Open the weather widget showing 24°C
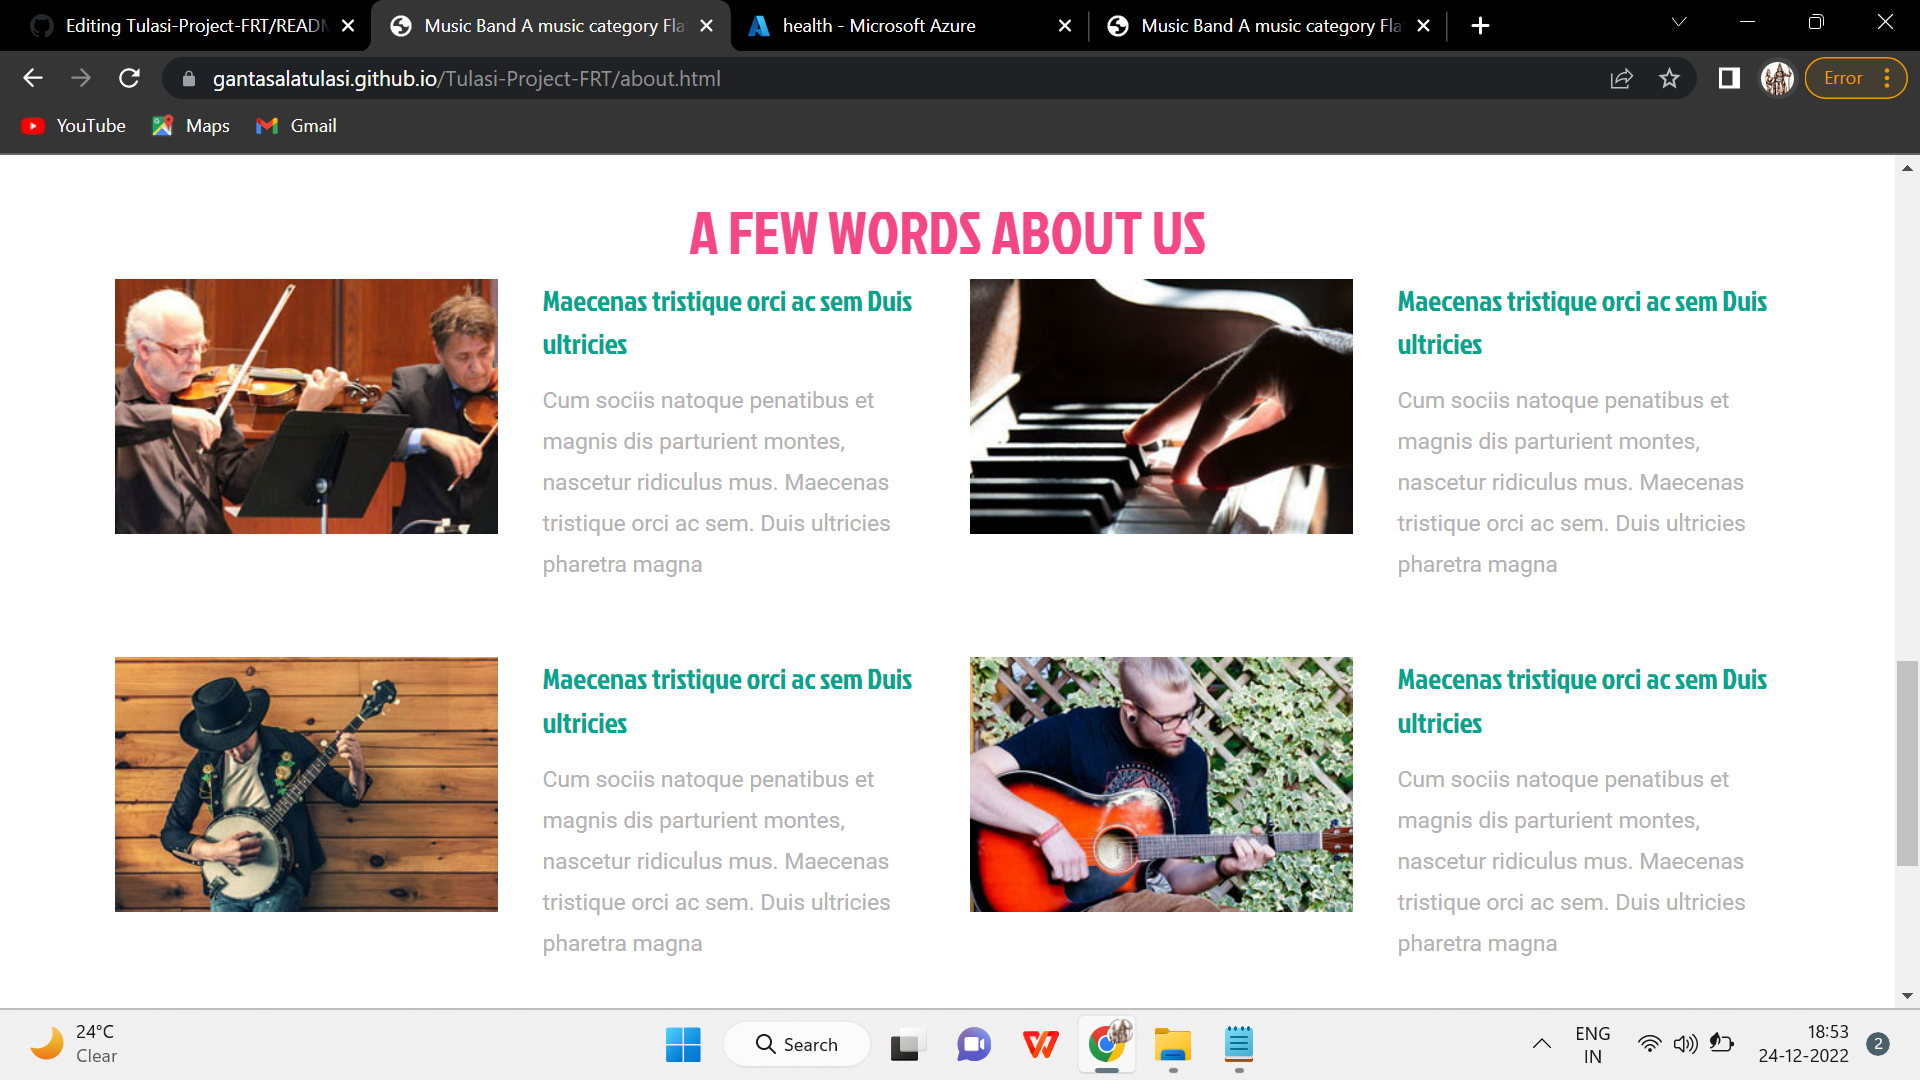Viewport: 1920px width, 1080px height. pyautogui.click(x=75, y=1045)
